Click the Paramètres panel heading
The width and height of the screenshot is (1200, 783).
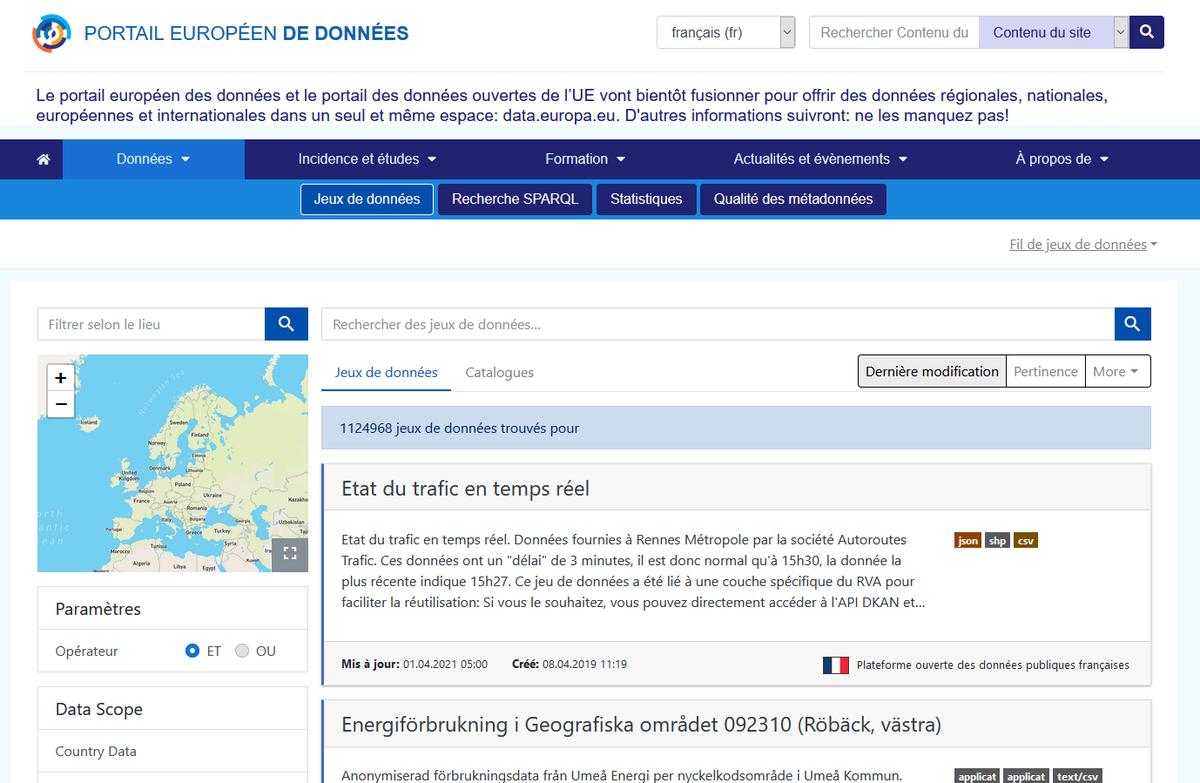(x=98, y=609)
